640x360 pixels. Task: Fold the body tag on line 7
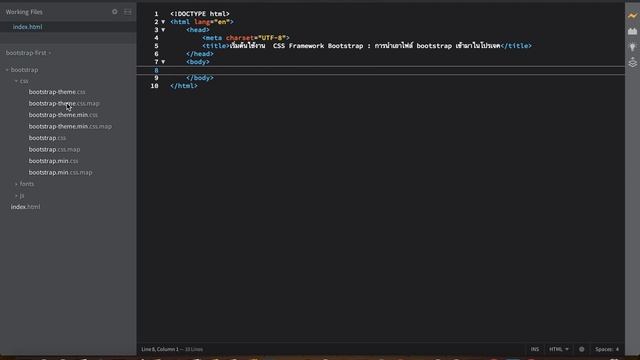click(x=163, y=62)
